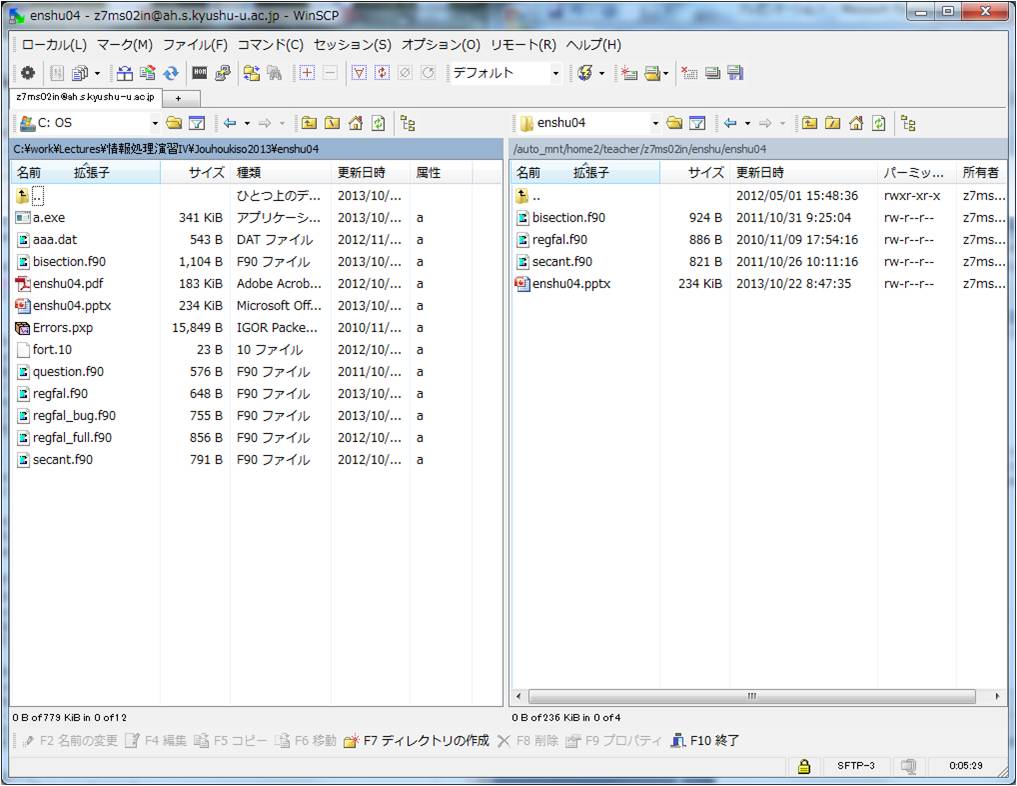Open Preferences via the gear icon
The height and width of the screenshot is (786, 1017).
click(28, 73)
